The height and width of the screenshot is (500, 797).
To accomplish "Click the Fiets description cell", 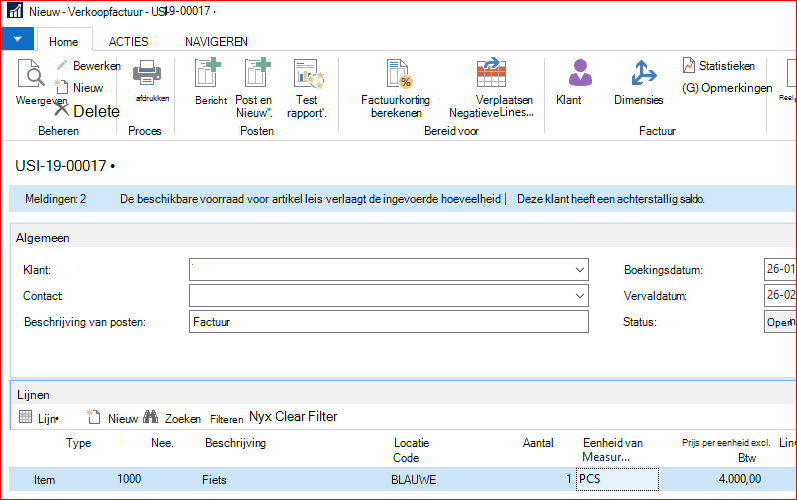I will [x=214, y=480].
